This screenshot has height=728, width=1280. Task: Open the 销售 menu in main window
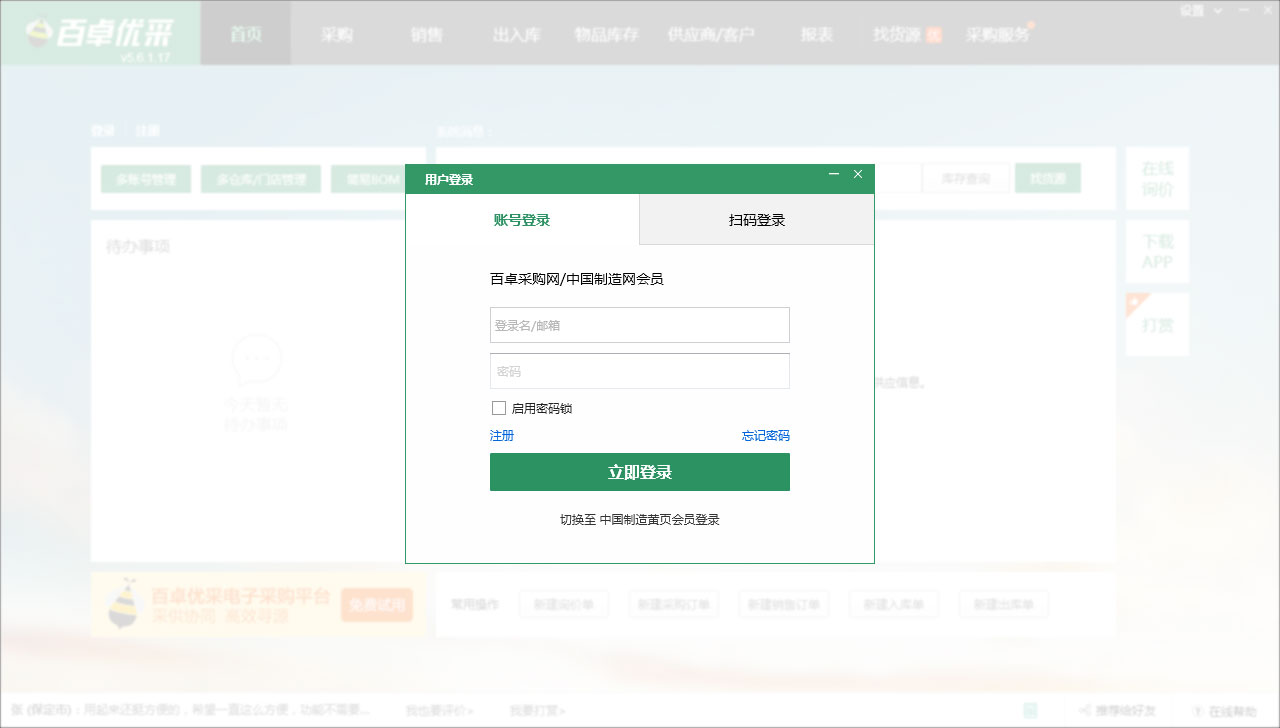[427, 34]
